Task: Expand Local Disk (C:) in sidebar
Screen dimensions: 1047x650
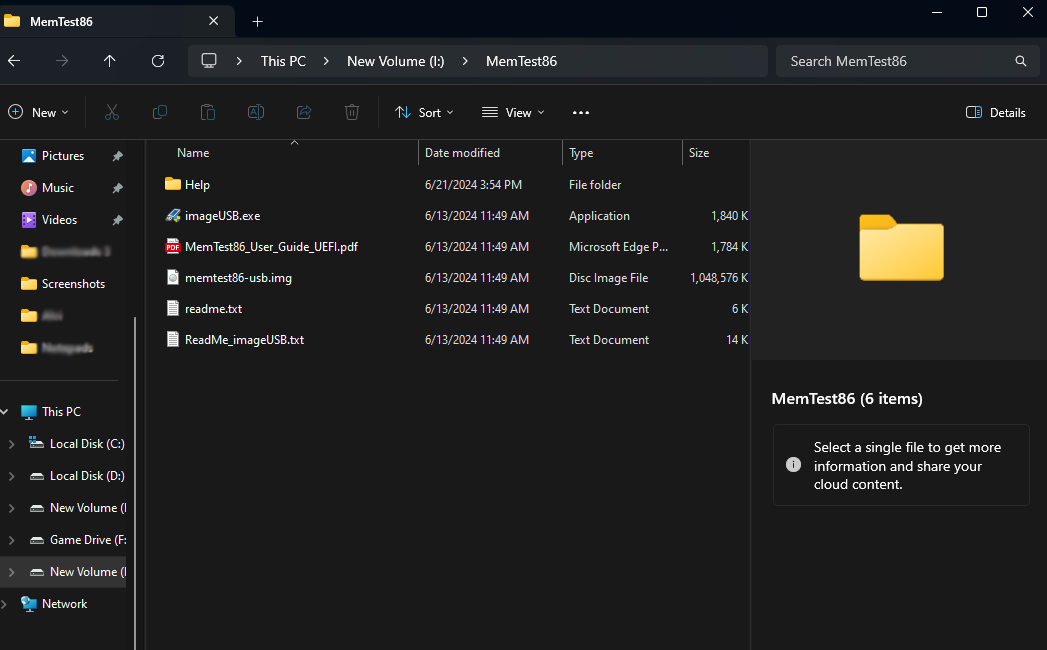Action: [x=11, y=444]
